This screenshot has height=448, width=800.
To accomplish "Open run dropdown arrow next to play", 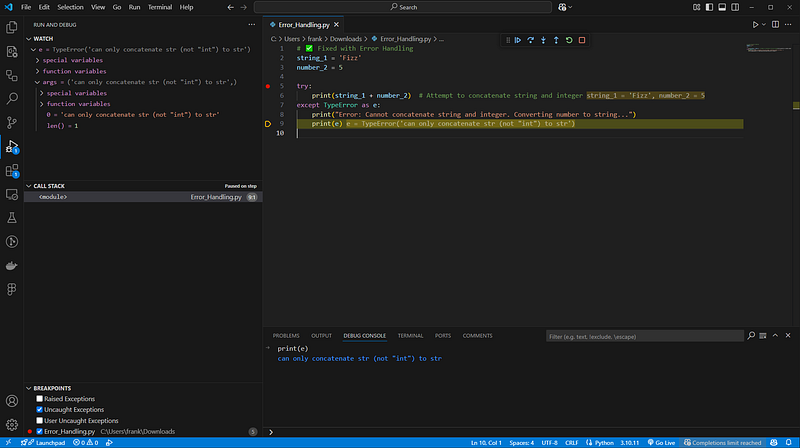I will (x=764, y=24).
